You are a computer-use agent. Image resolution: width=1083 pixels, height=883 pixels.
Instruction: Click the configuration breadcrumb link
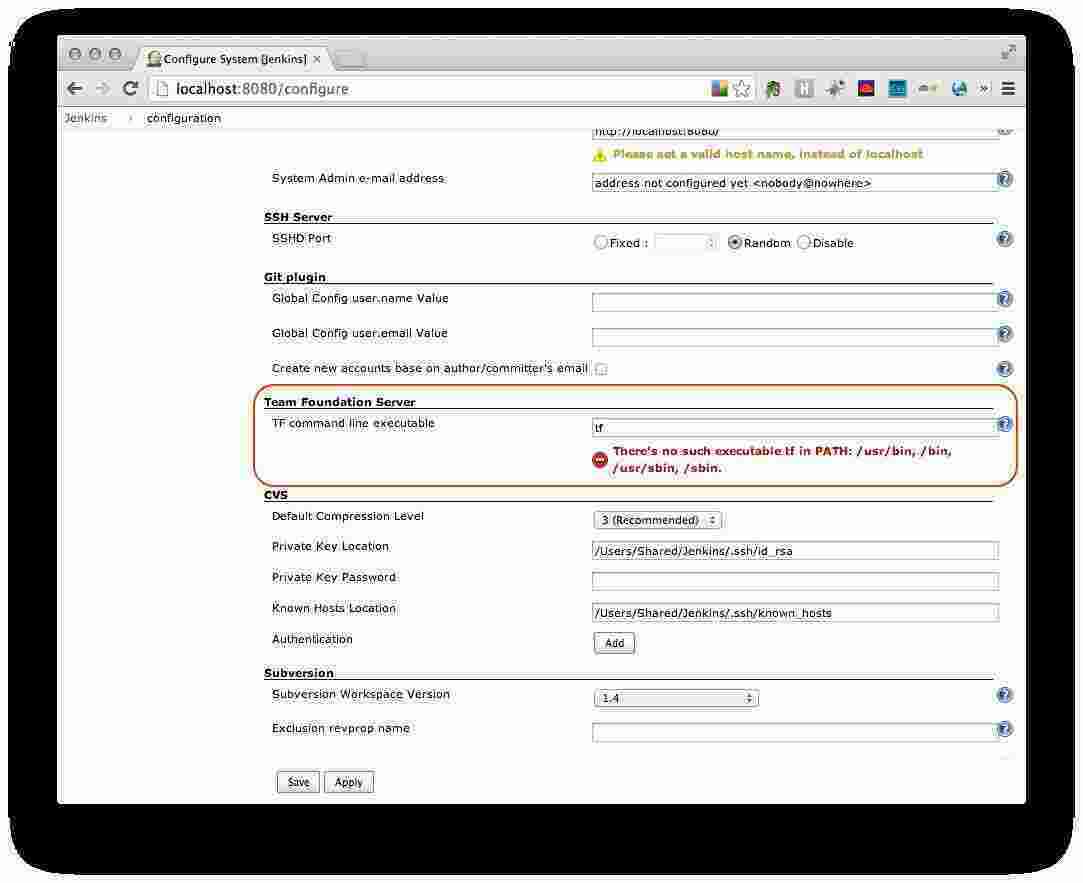(x=184, y=118)
